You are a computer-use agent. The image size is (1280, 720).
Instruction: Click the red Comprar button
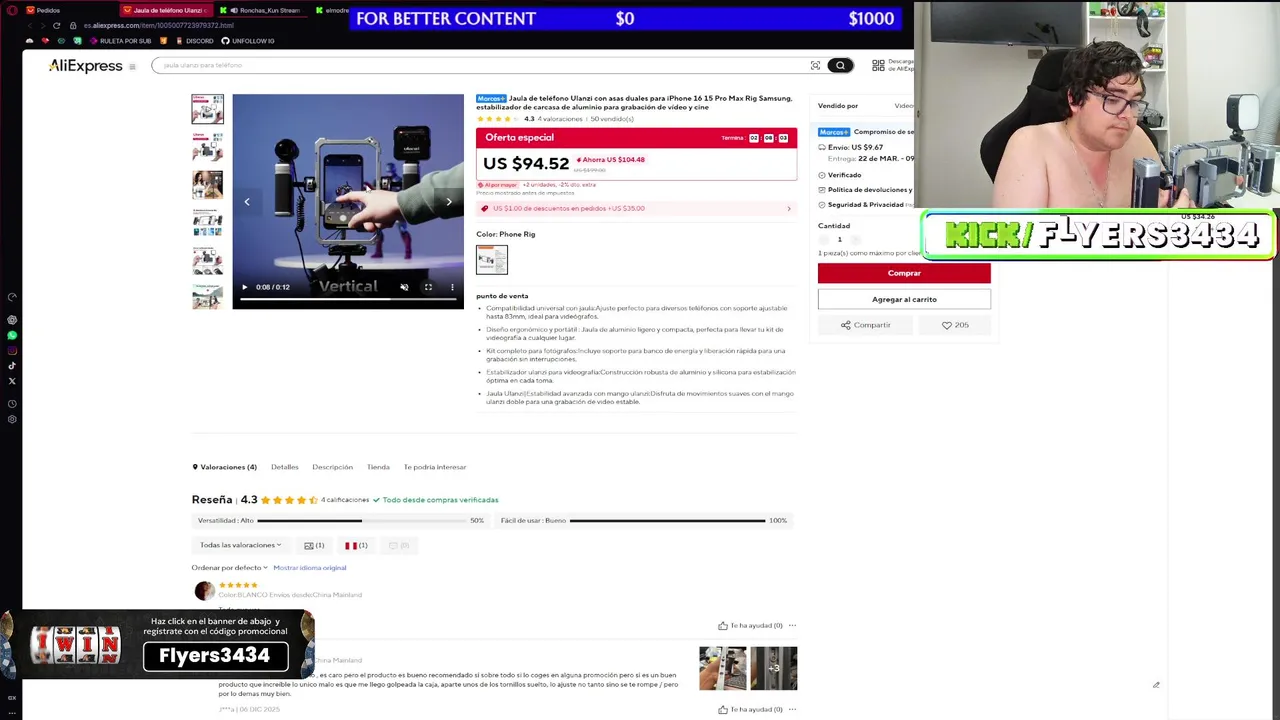pyautogui.click(x=904, y=273)
